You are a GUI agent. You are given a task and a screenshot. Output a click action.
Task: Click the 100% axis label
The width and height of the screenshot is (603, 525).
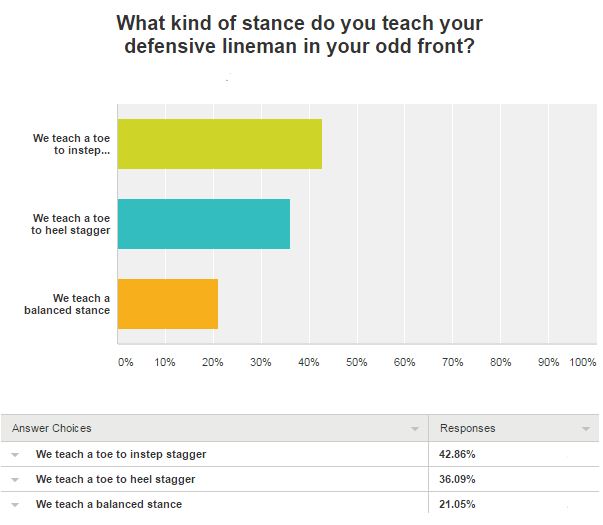pyautogui.click(x=582, y=362)
